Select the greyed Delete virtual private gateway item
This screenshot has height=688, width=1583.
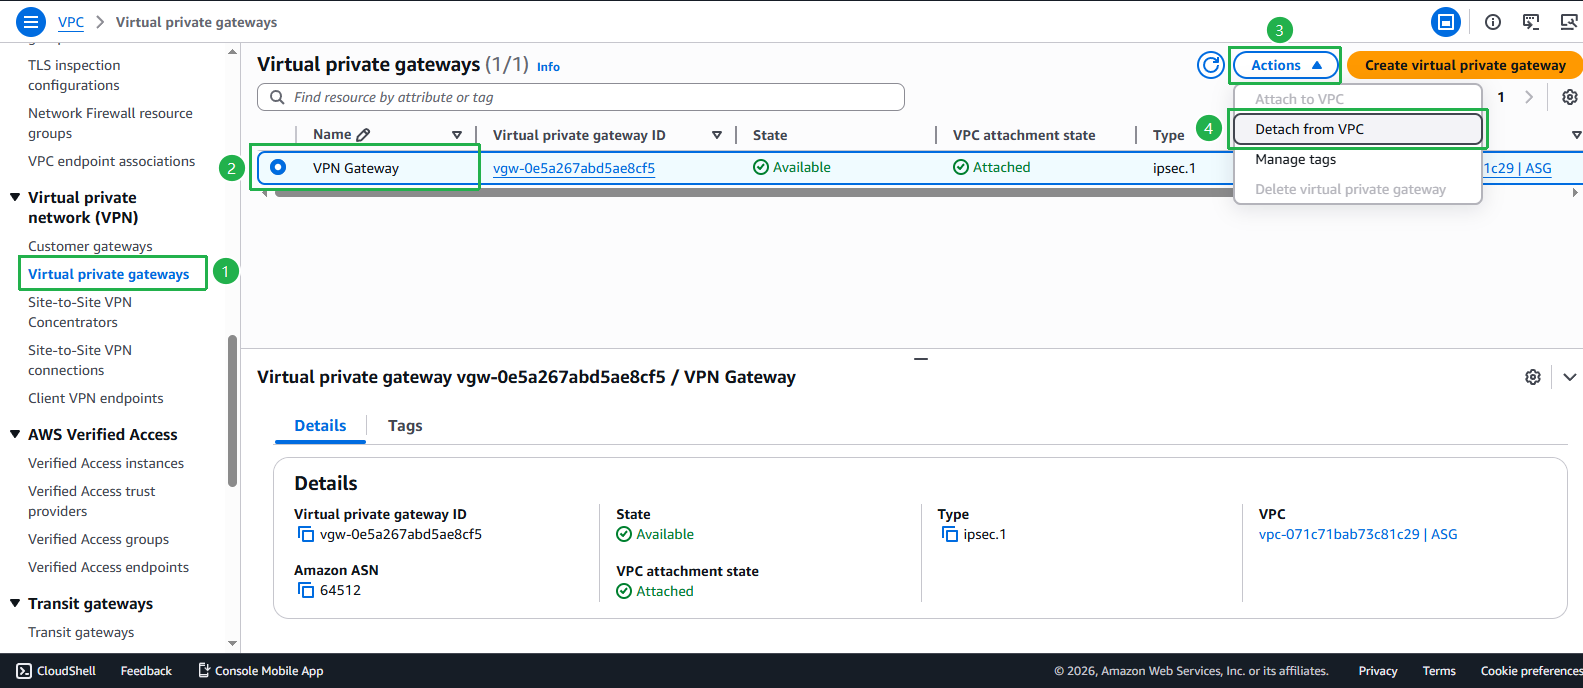point(1357,189)
